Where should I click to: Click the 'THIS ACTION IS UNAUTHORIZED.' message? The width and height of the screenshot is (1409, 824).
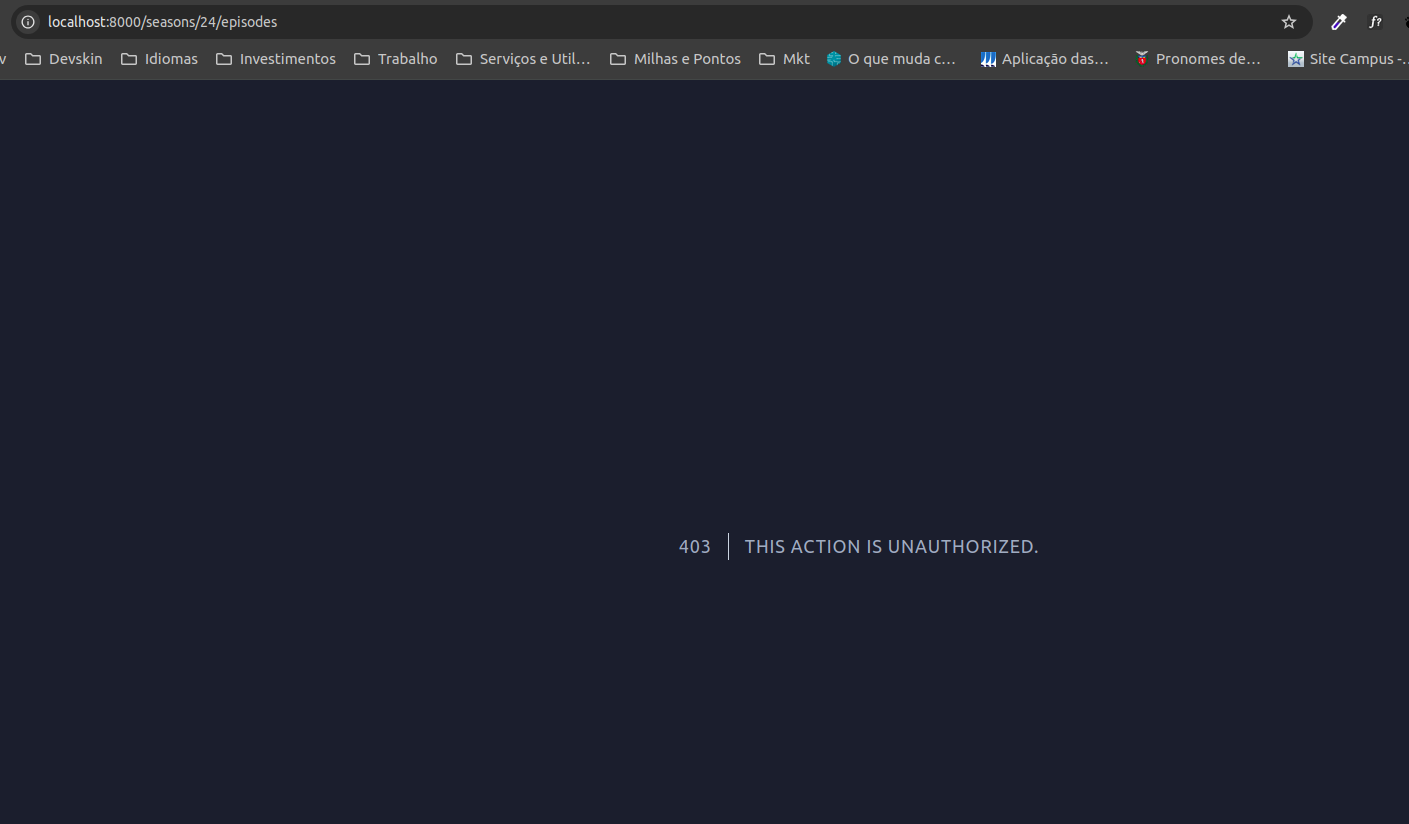[891, 547]
